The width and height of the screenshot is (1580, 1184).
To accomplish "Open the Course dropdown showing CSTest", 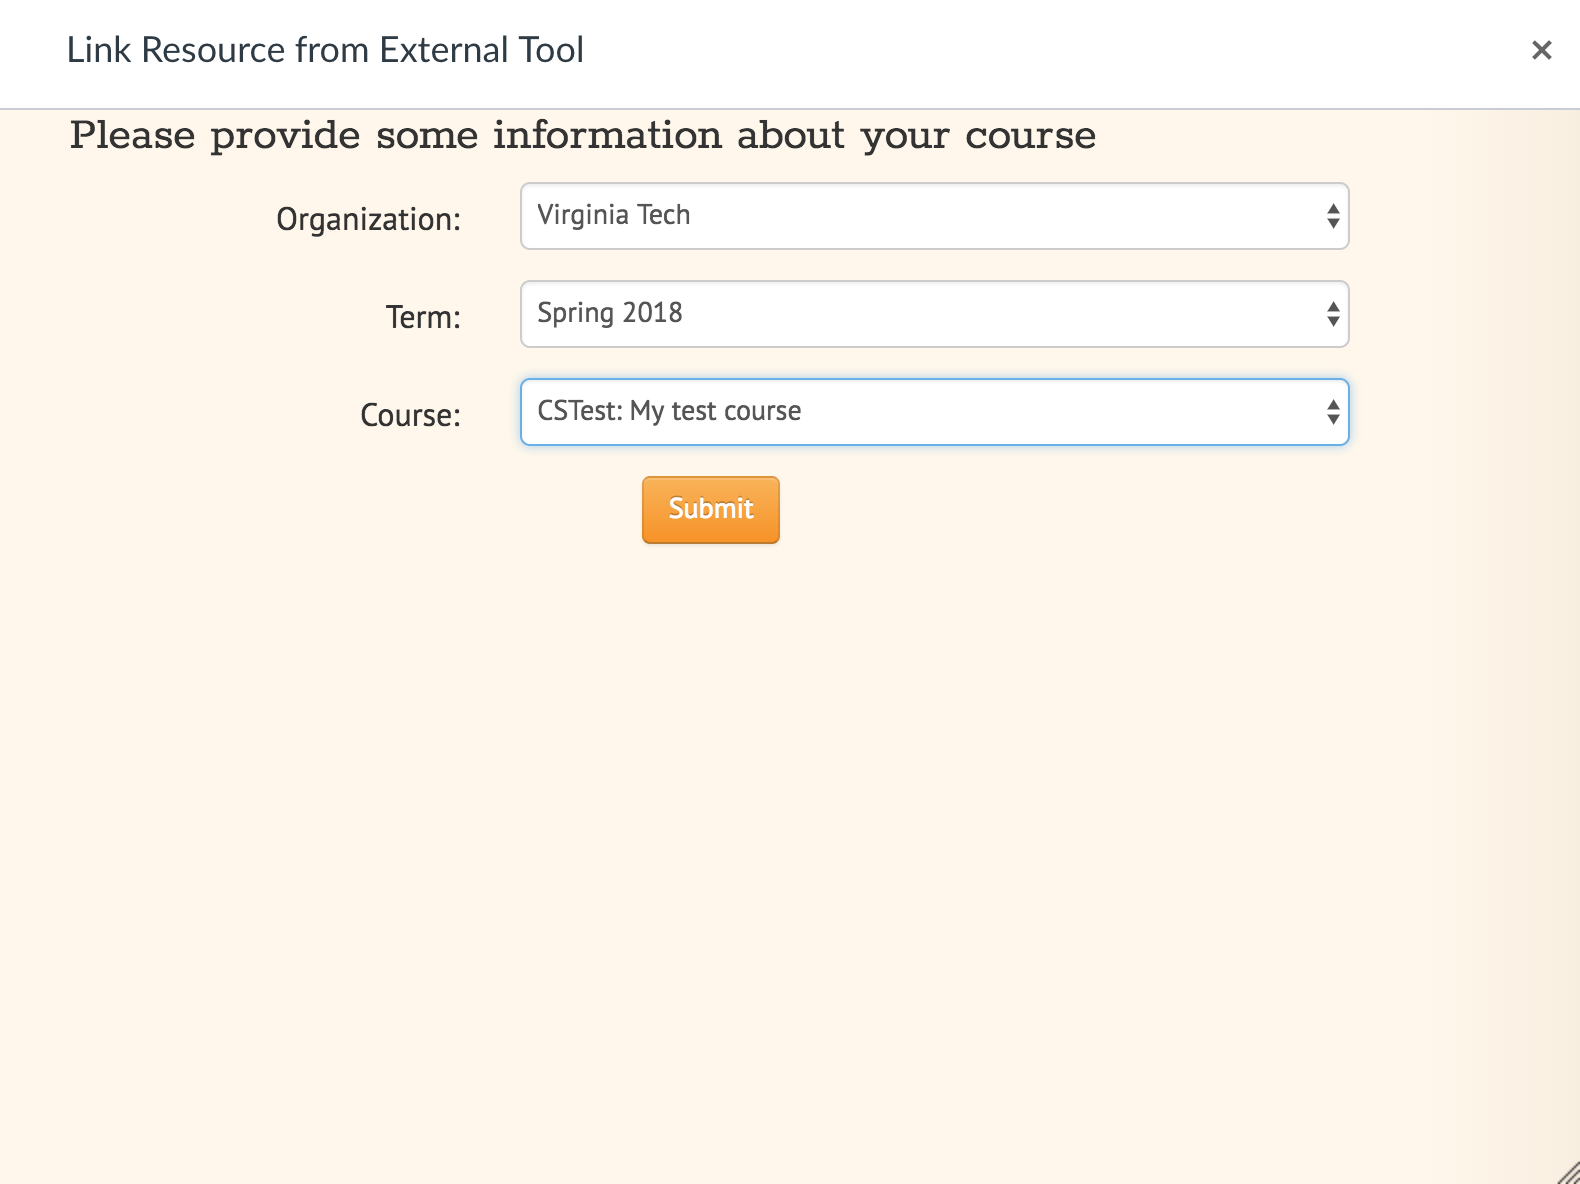I will tap(934, 412).
